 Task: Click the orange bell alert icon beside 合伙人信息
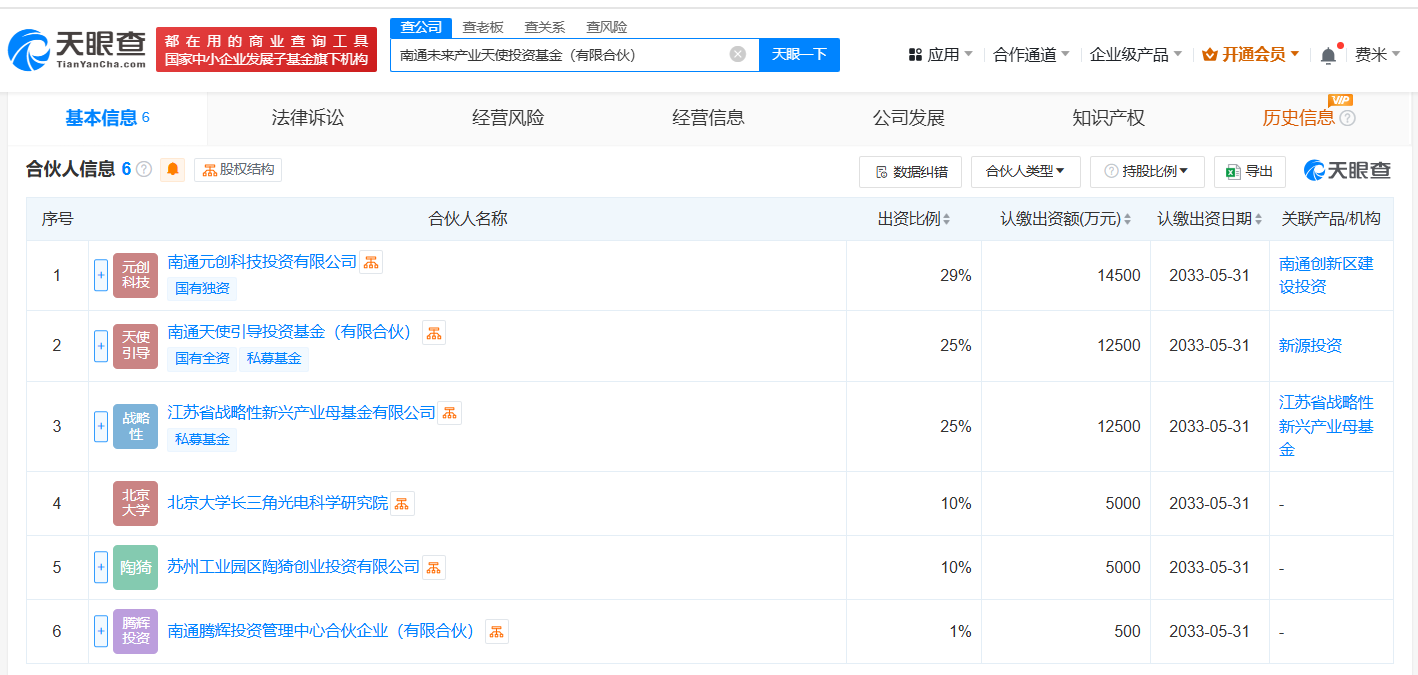pos(172,170)
